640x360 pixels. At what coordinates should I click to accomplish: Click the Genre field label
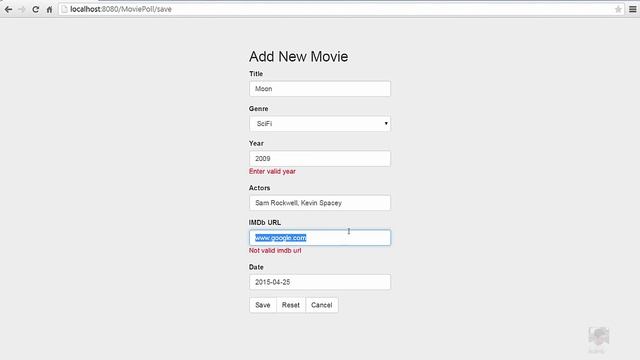pyautogui.click(x=258, y=109)
